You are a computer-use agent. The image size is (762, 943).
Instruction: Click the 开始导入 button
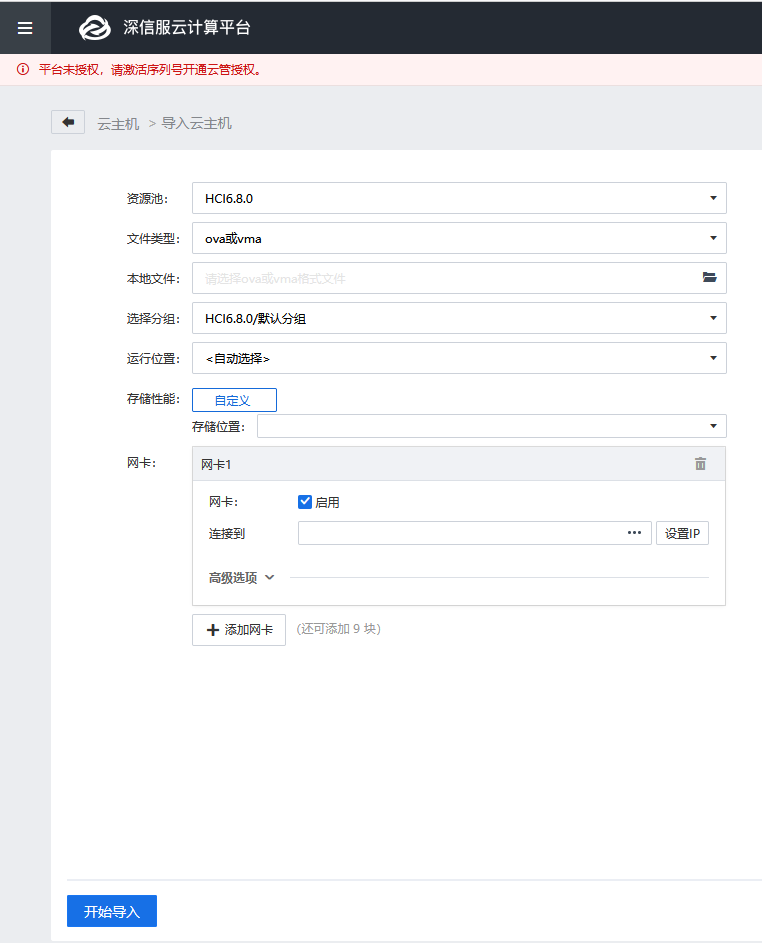pyautogui.click(x=112, y=911)
